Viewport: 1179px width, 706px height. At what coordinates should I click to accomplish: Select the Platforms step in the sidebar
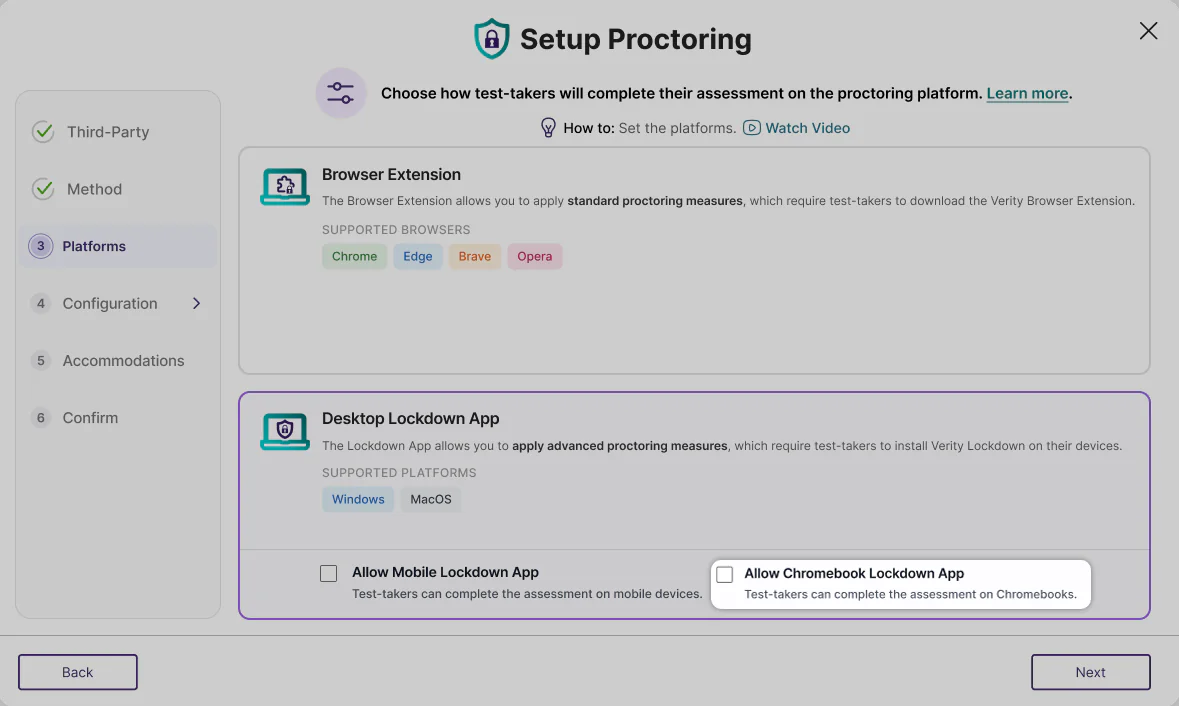(x=94, y=246)
